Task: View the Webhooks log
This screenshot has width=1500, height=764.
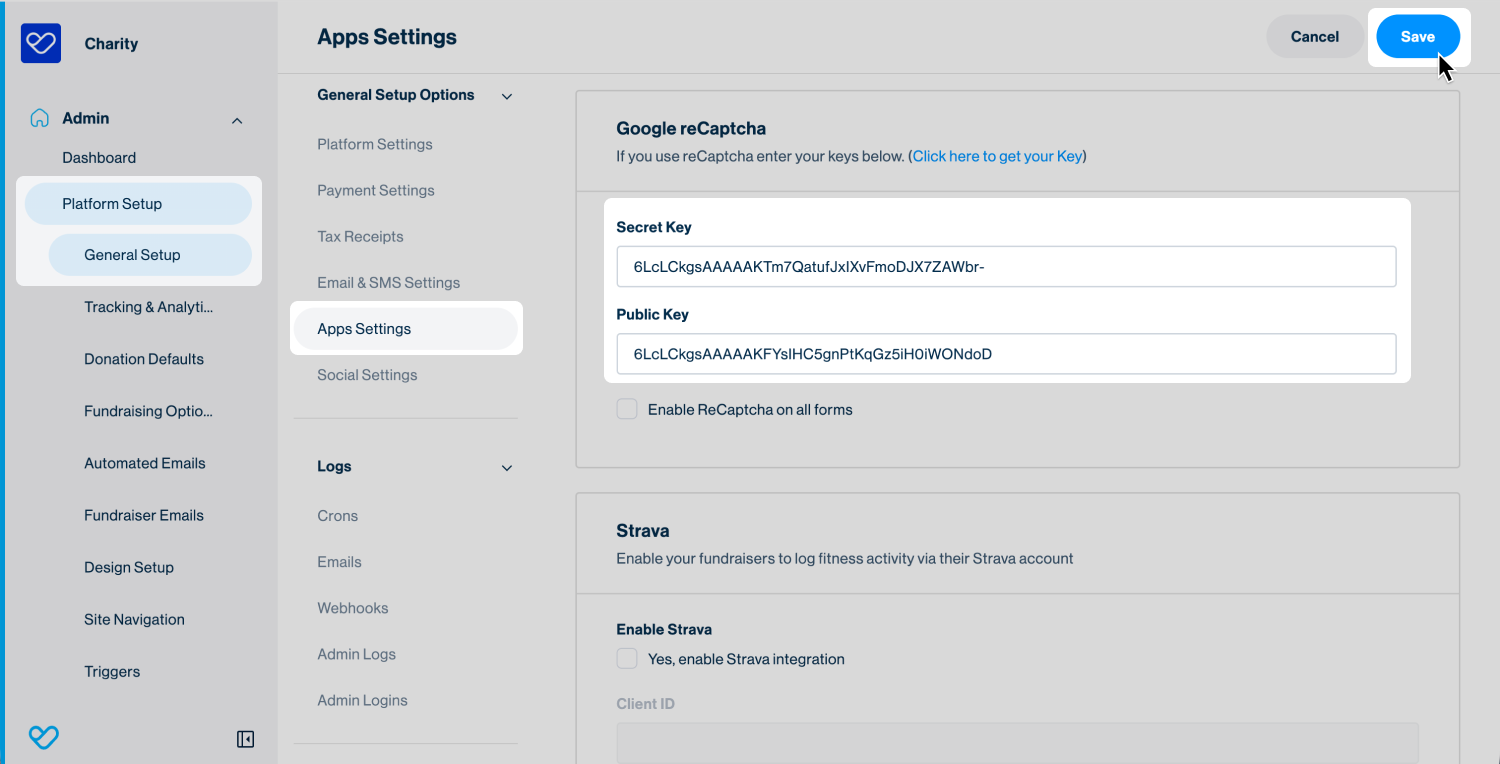Action: (352, 607)
